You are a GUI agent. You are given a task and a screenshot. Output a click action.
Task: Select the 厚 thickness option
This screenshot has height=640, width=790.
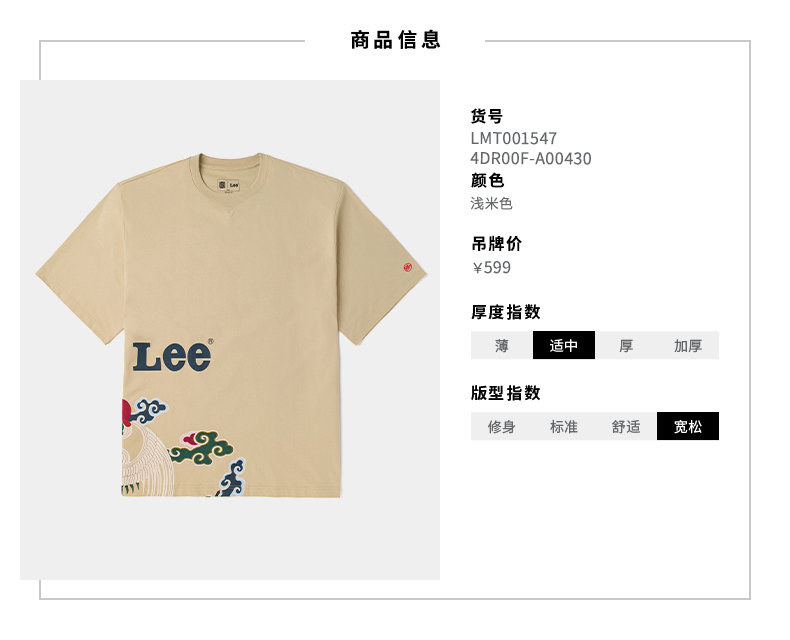[626, 345]
